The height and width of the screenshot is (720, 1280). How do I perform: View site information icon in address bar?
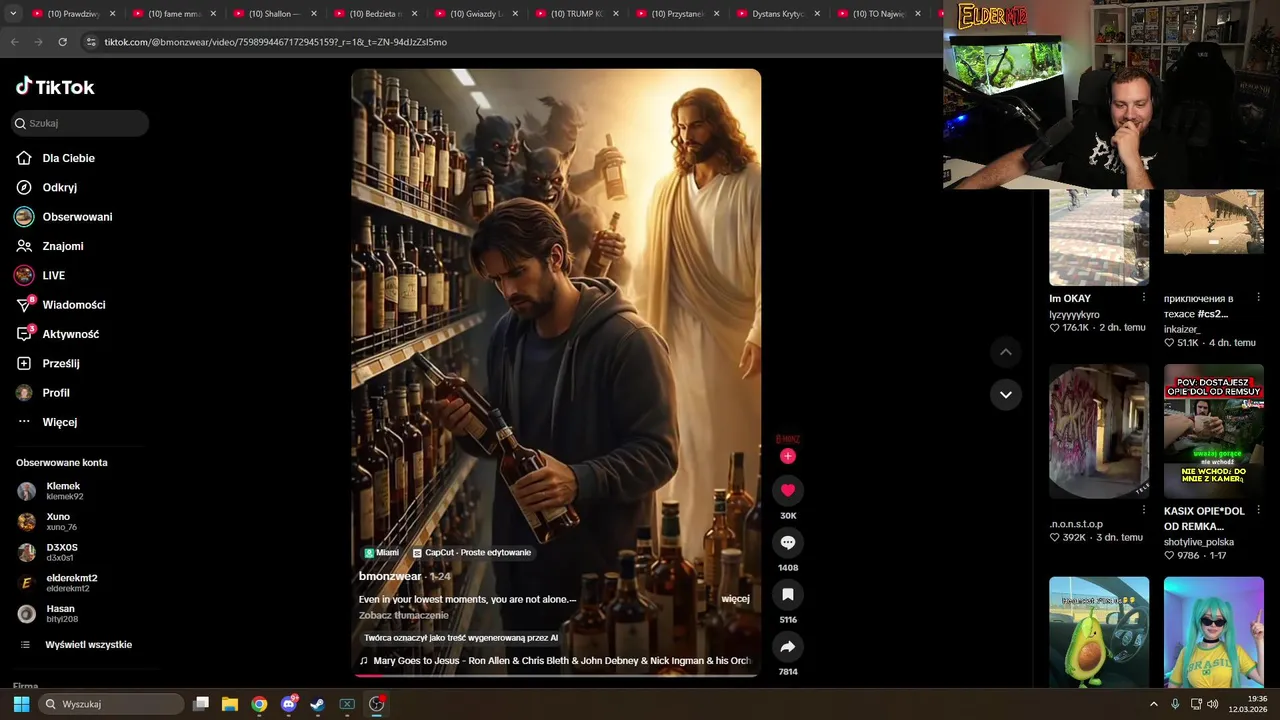[91, 42]
